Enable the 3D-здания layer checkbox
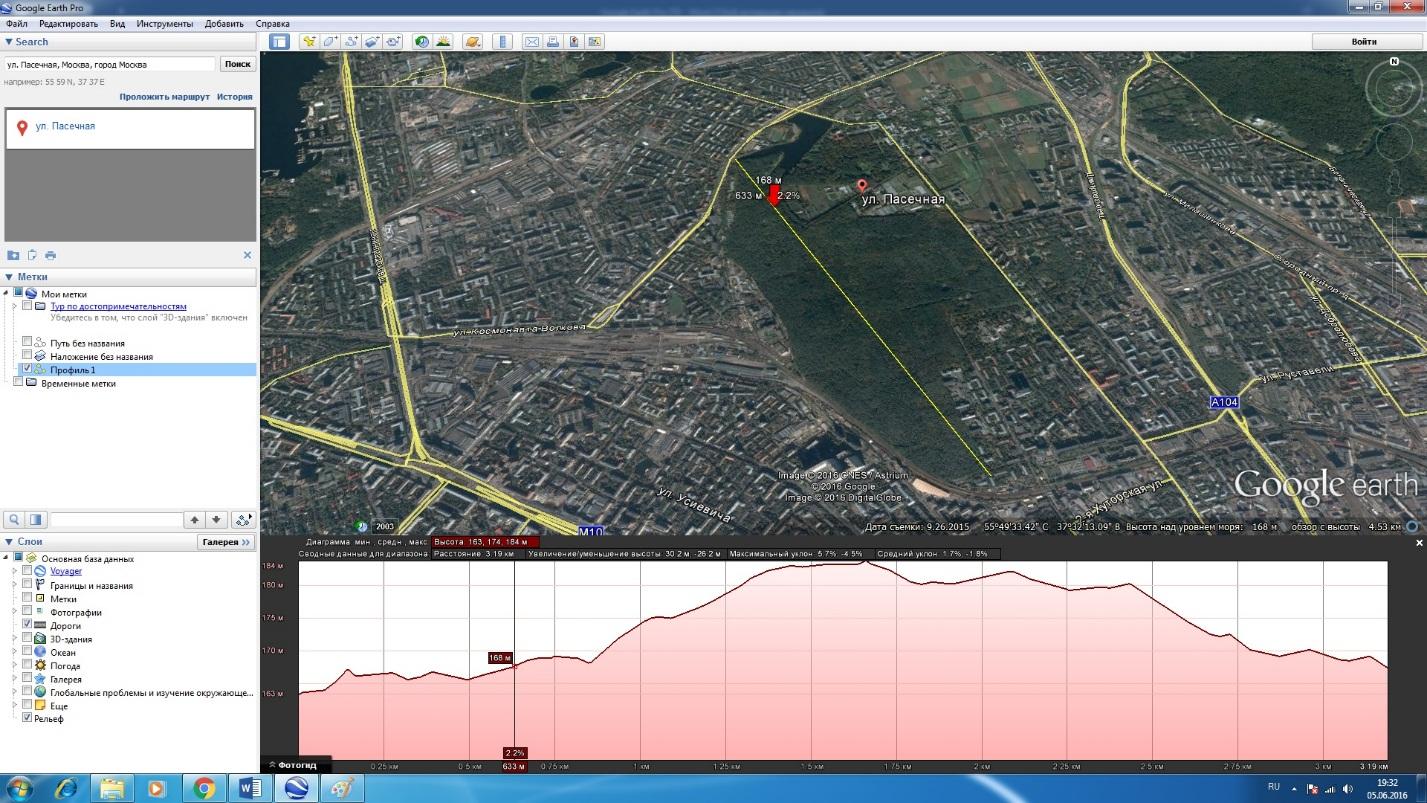The width and height of the screenshot is (1427, 803). (28, 639)
